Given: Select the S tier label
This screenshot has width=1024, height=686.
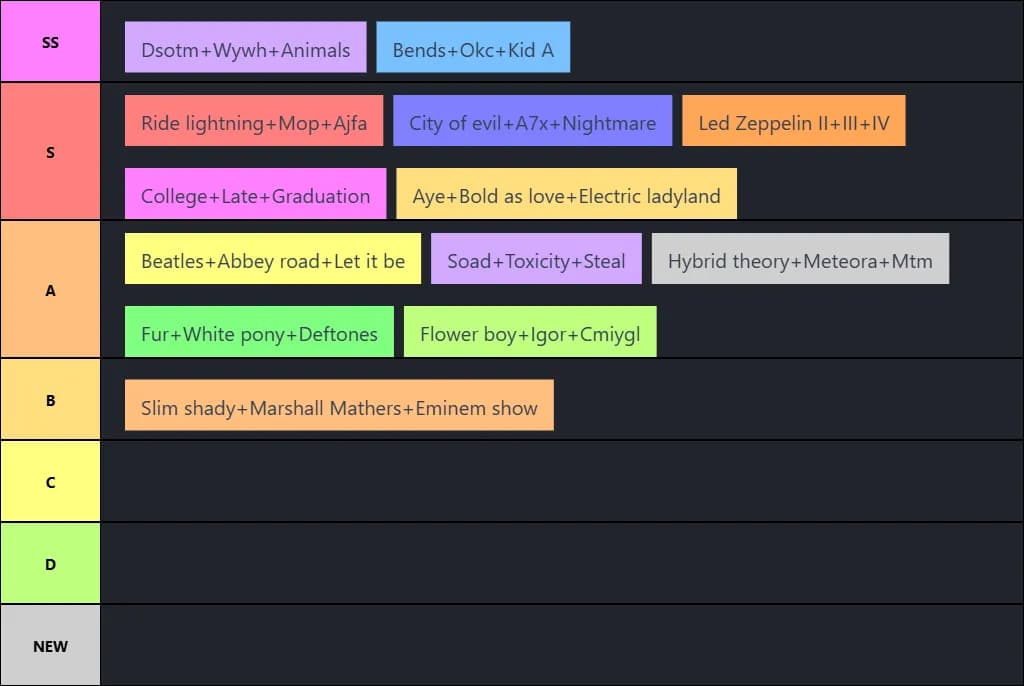Looking at the screenshot, I should (50, 152).
